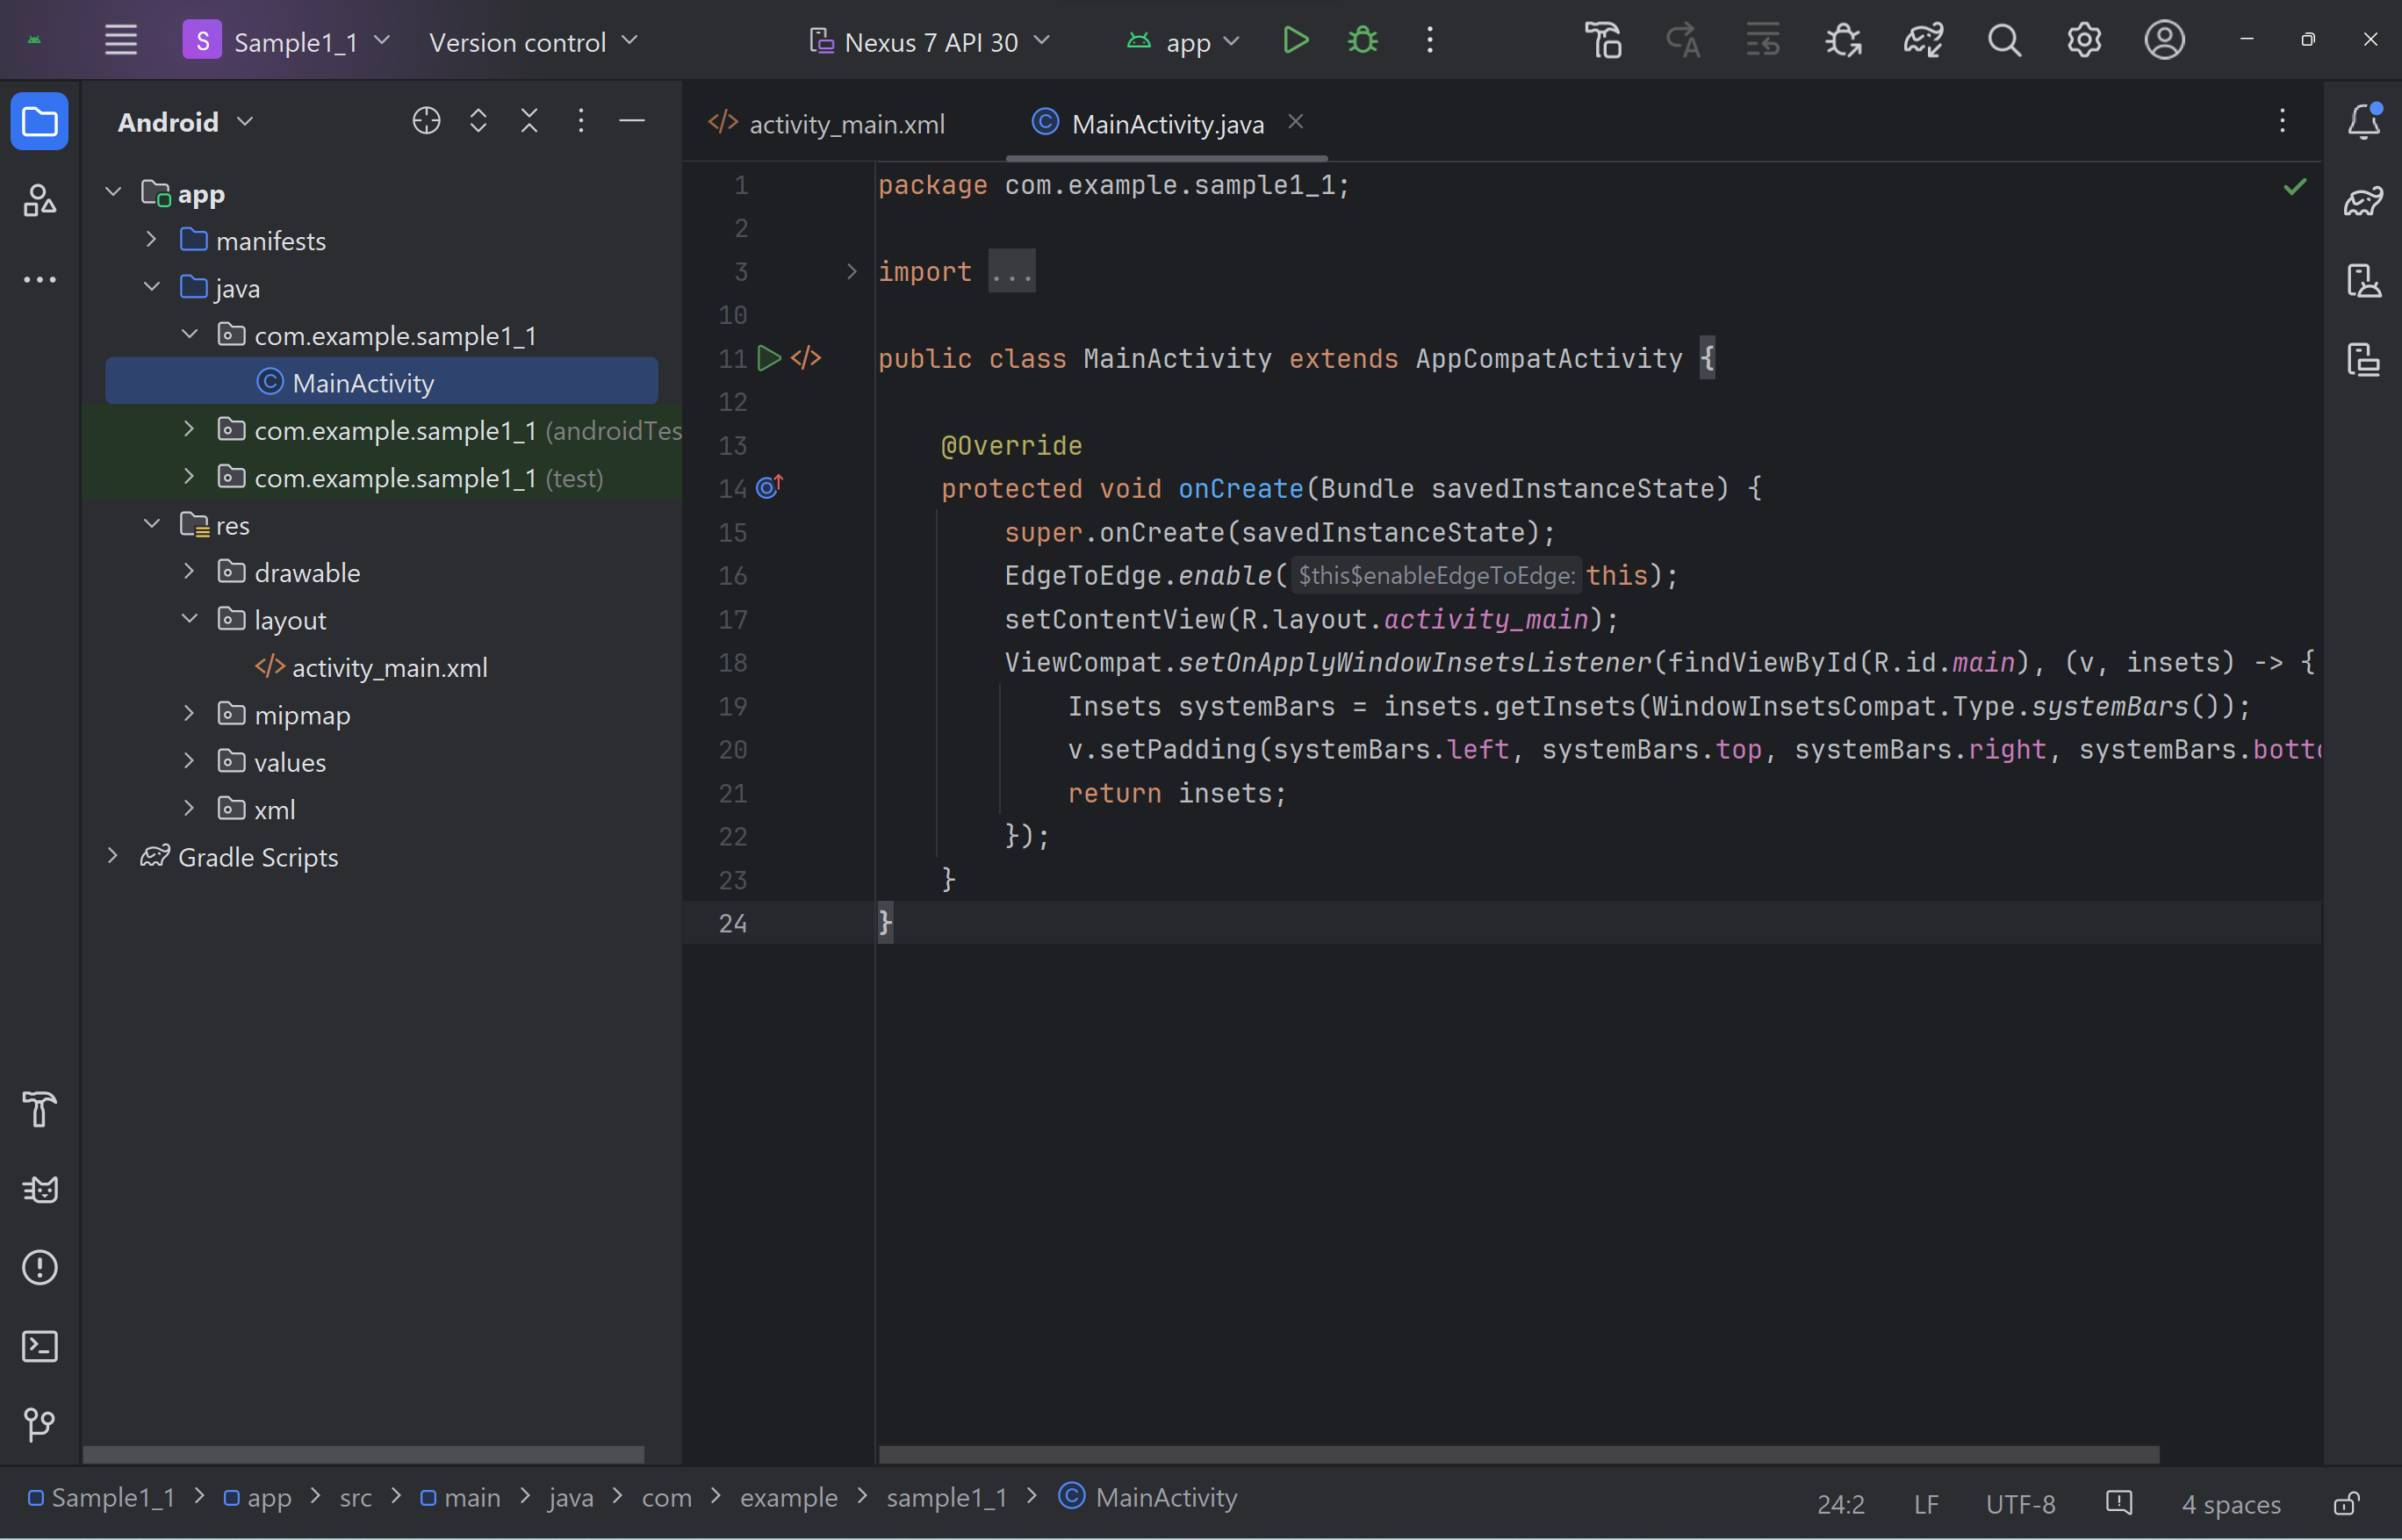Open the Gradle panel on the right sidebar
Image resolution: width=2402 pixels, height=1540 pixels.
(x=2364, y=201)
